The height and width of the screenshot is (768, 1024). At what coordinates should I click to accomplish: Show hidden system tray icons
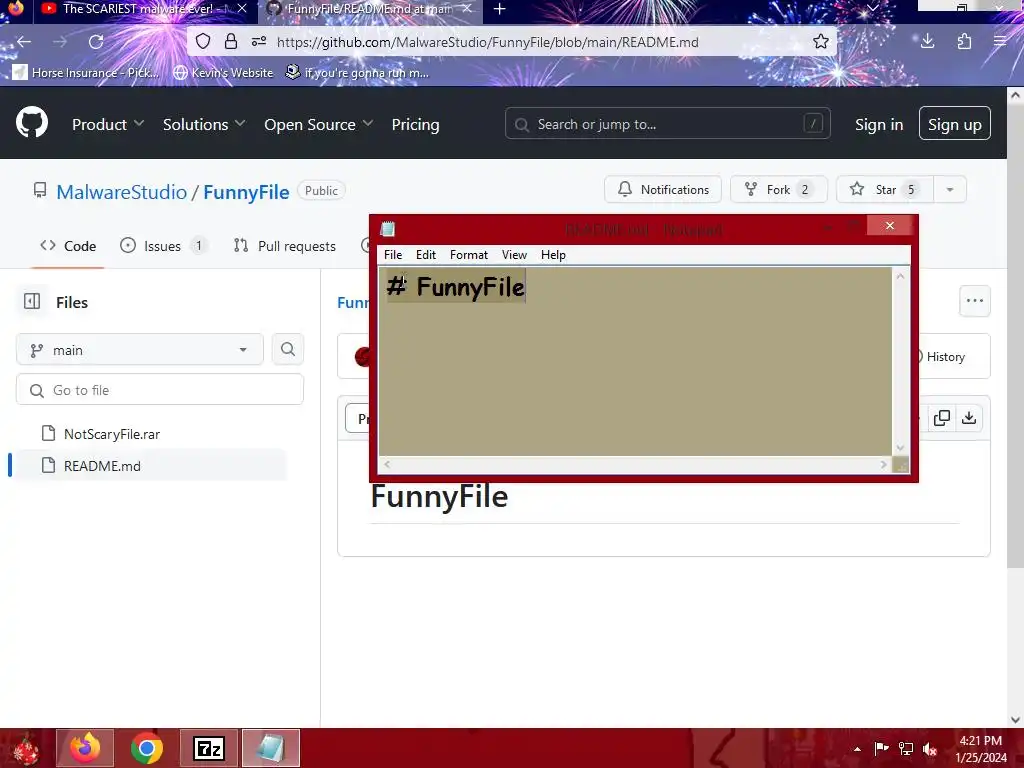pyautogui.click(x=857, y=749)
